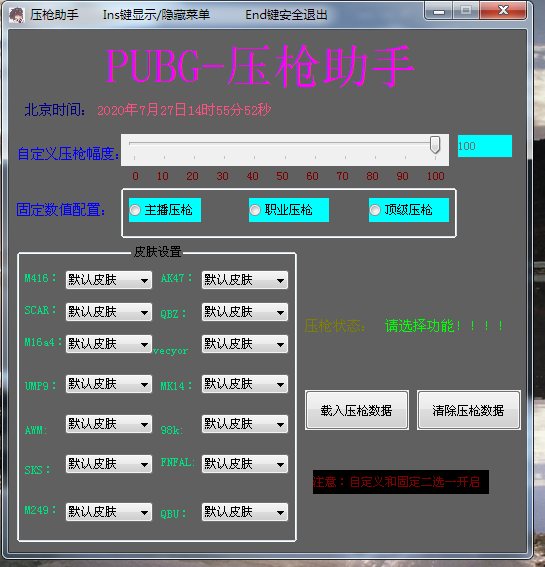Open the QBU skin combo box
The width and height of the screenshot is (545, 567).
point(244,512)
